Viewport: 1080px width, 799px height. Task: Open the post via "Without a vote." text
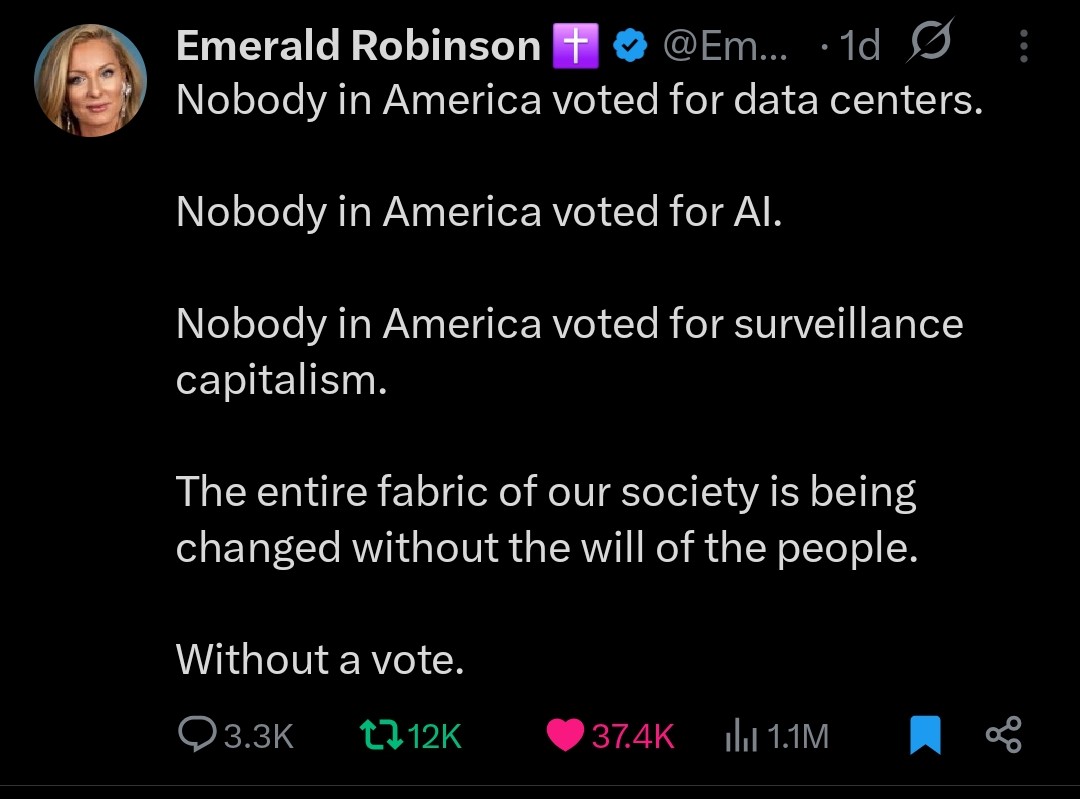click(320, 660)
